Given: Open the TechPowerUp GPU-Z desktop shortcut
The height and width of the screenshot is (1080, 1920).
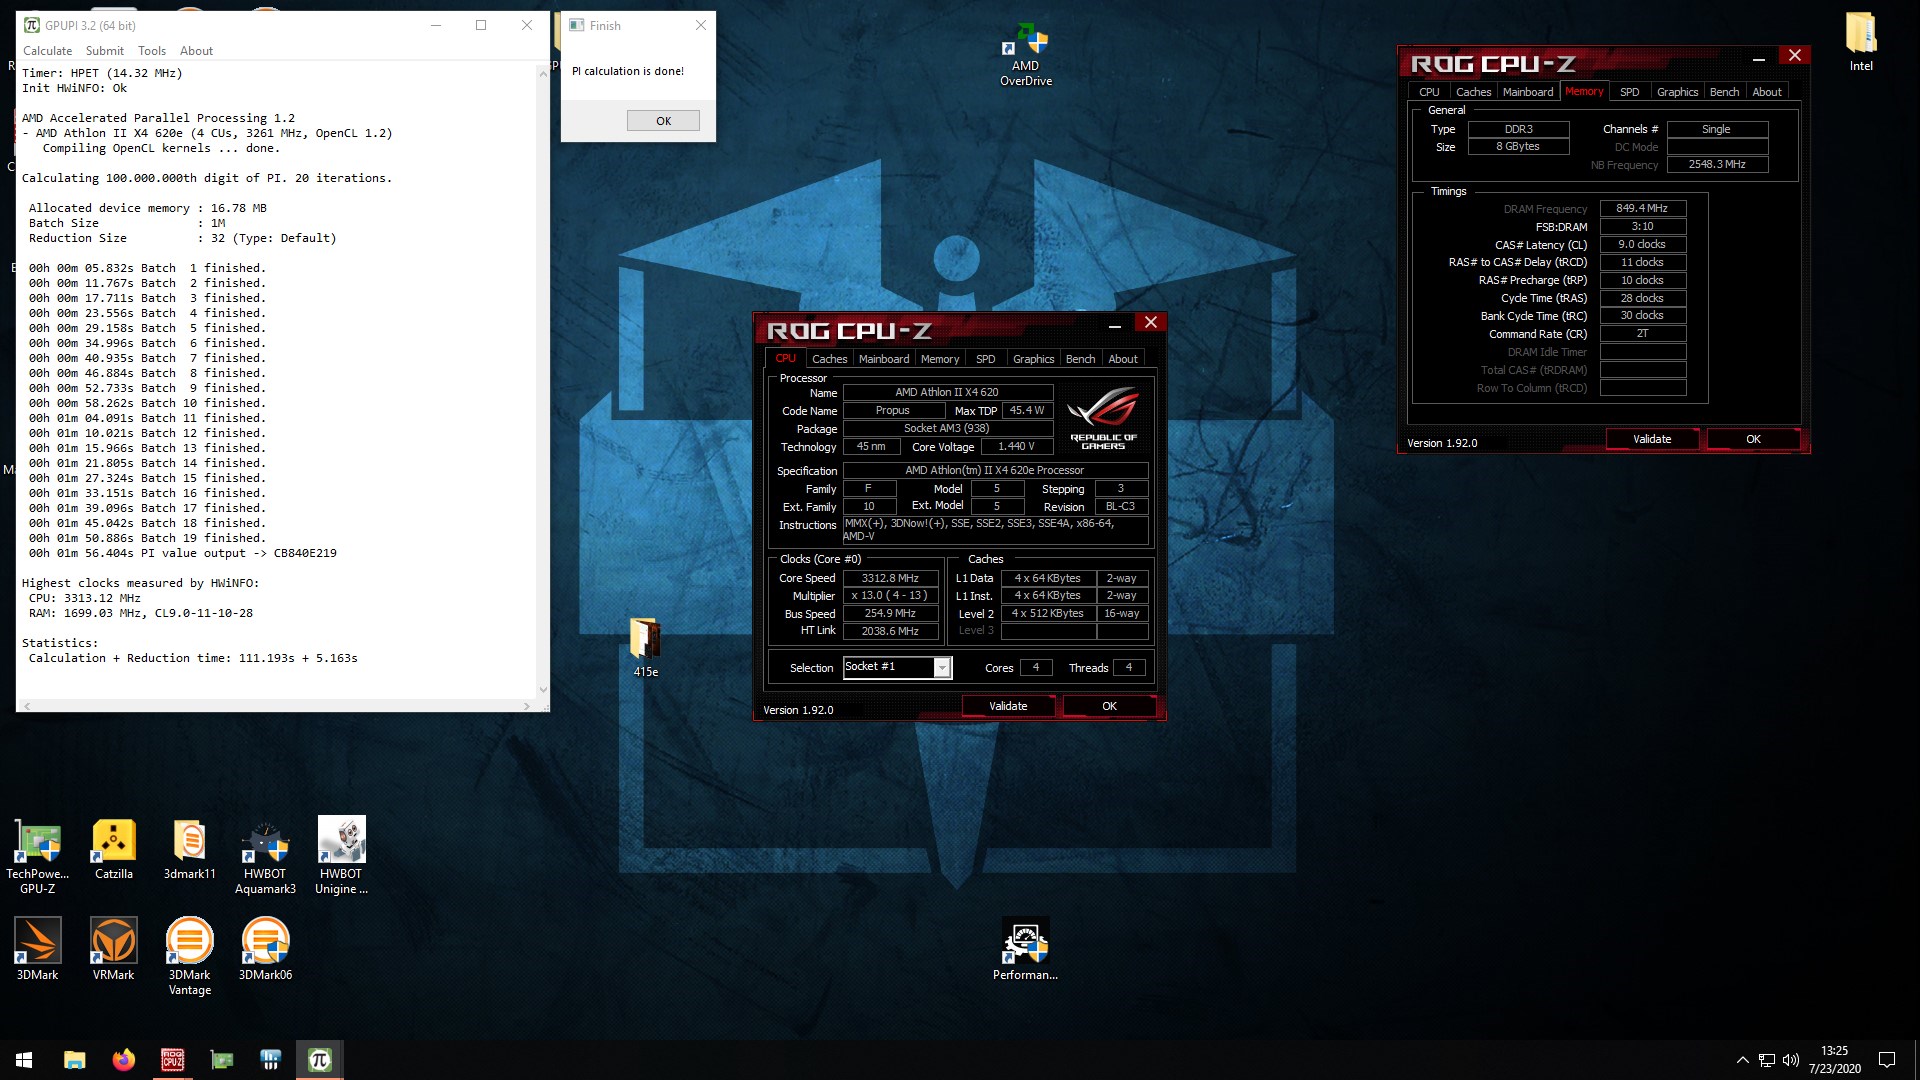Looking at the screenshot, I should (38, 856).
